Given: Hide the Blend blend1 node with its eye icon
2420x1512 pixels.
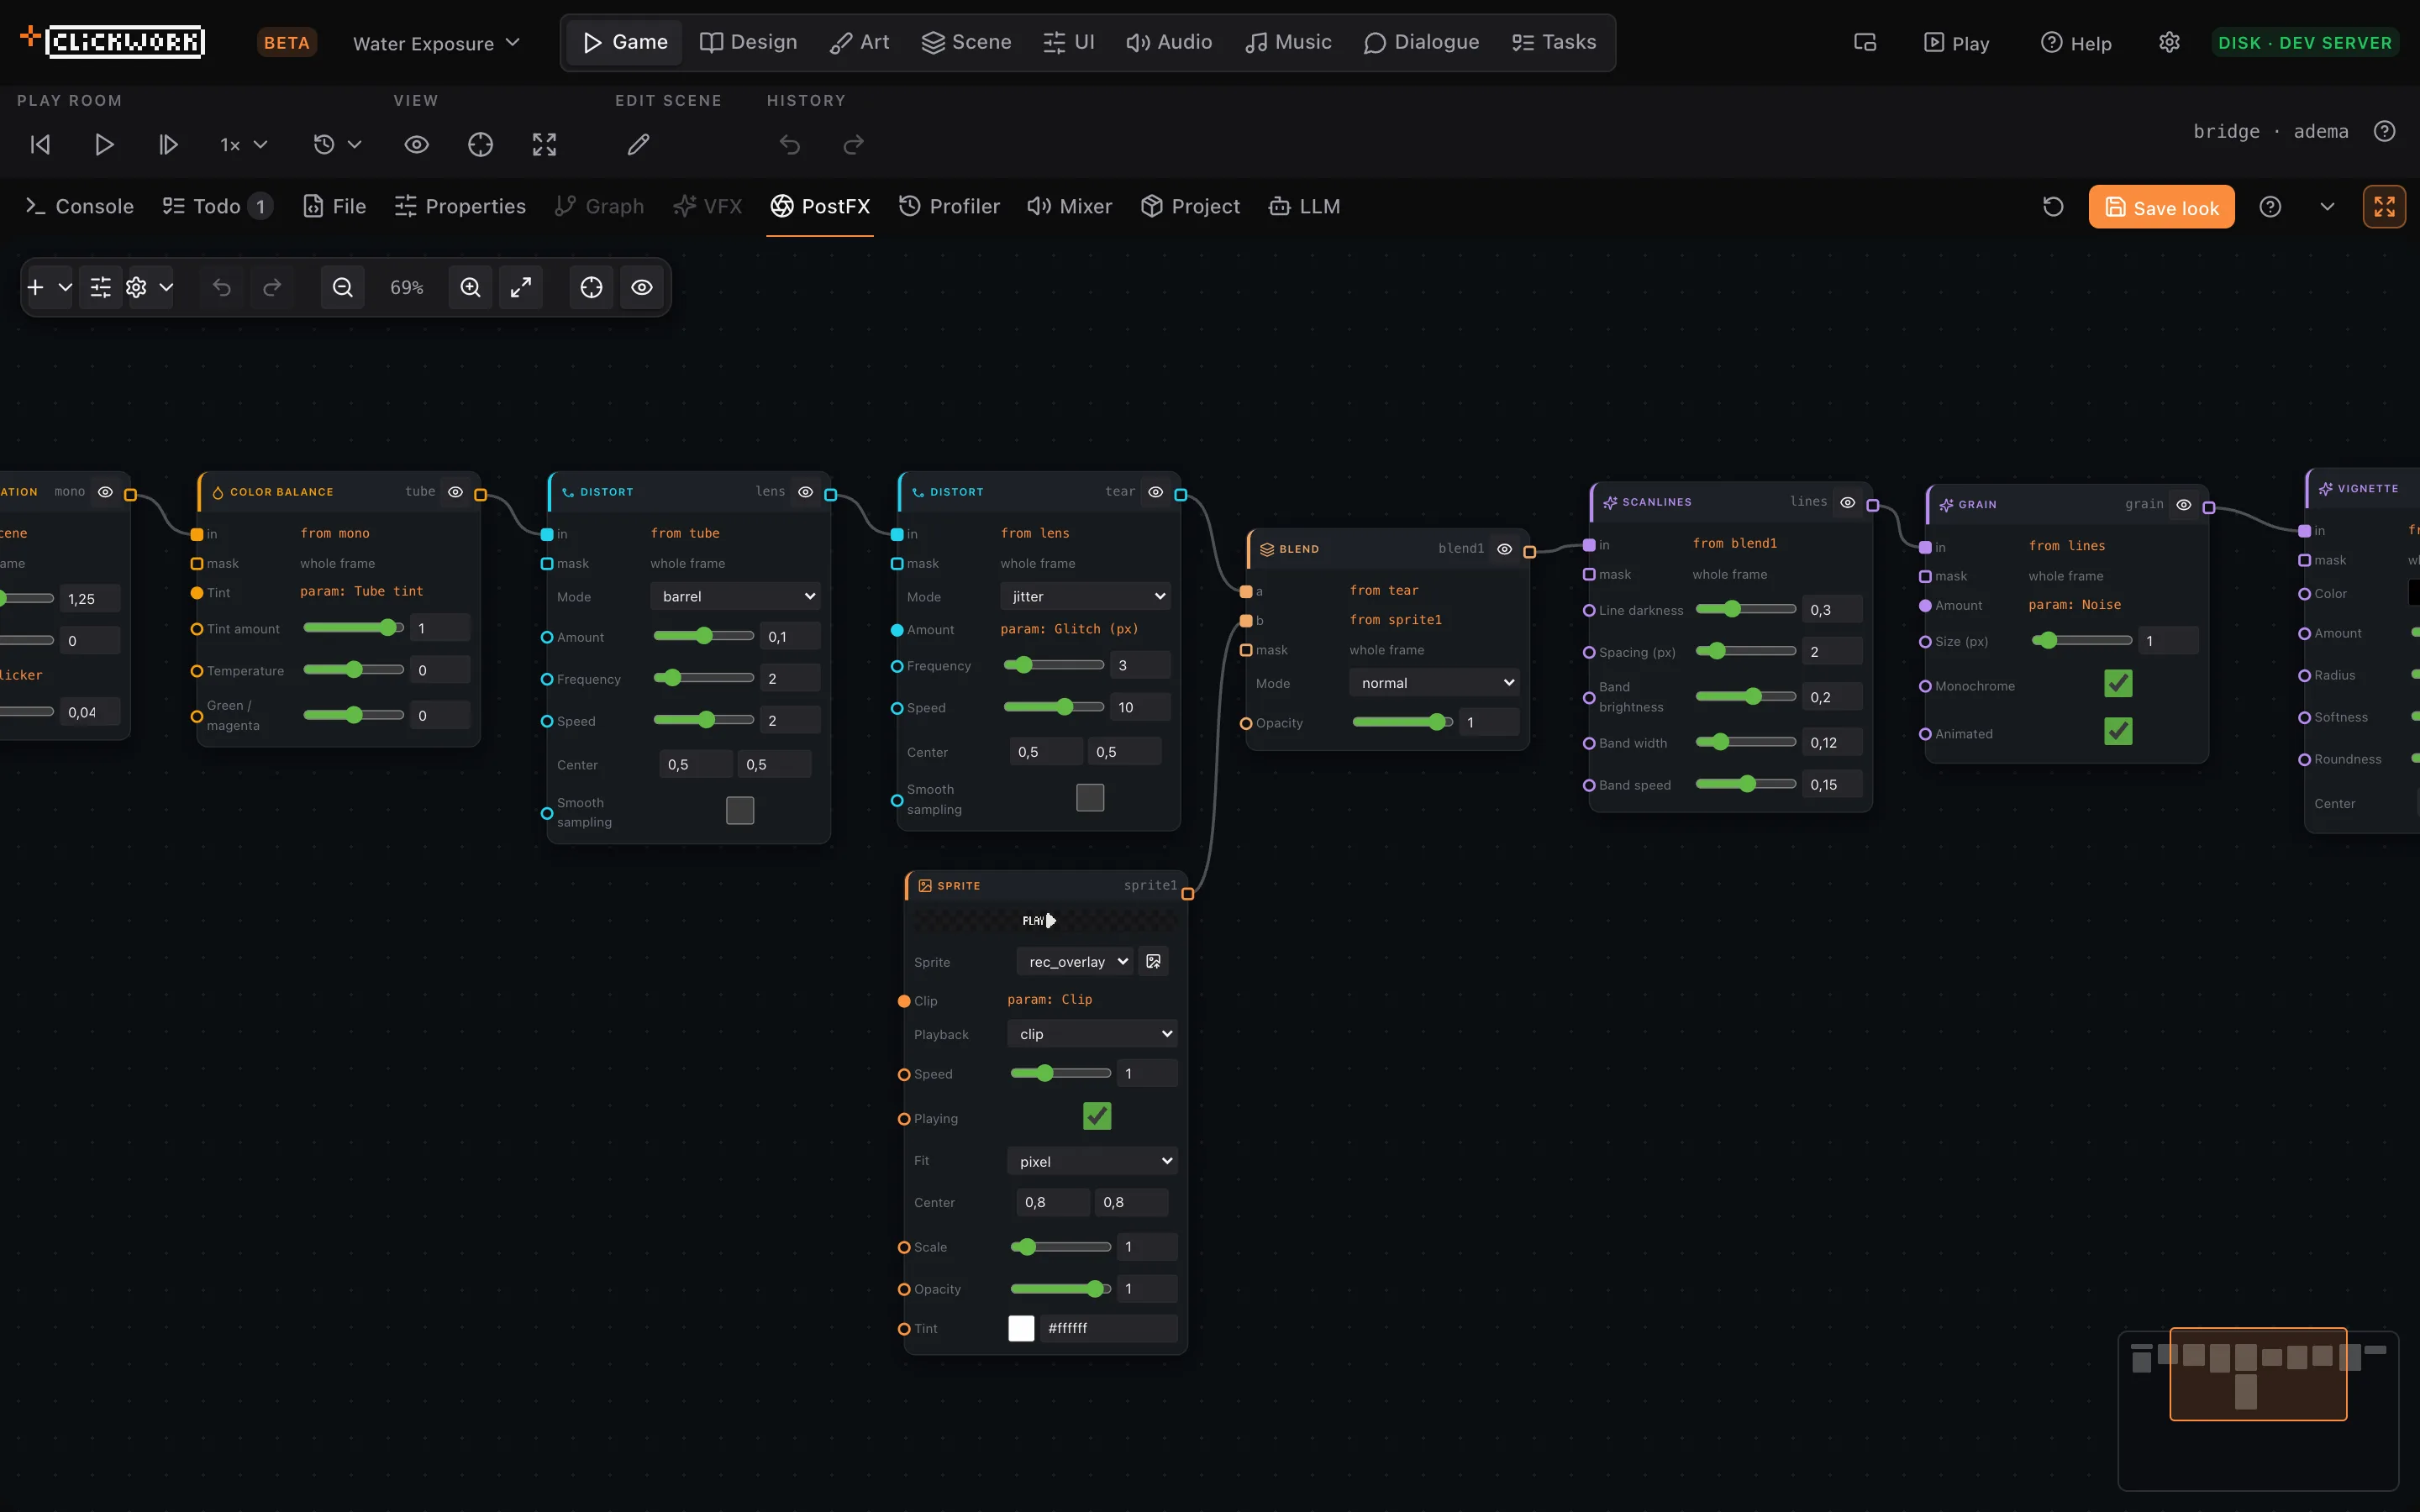Looking at the screenshot, I should (x=1504, y=549).
